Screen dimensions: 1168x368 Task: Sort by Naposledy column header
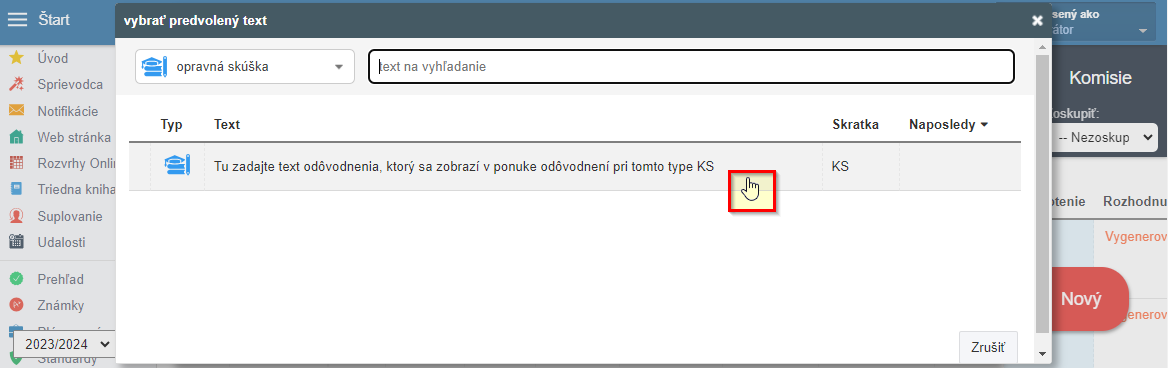pyautogui.click(x=948, y=124)
